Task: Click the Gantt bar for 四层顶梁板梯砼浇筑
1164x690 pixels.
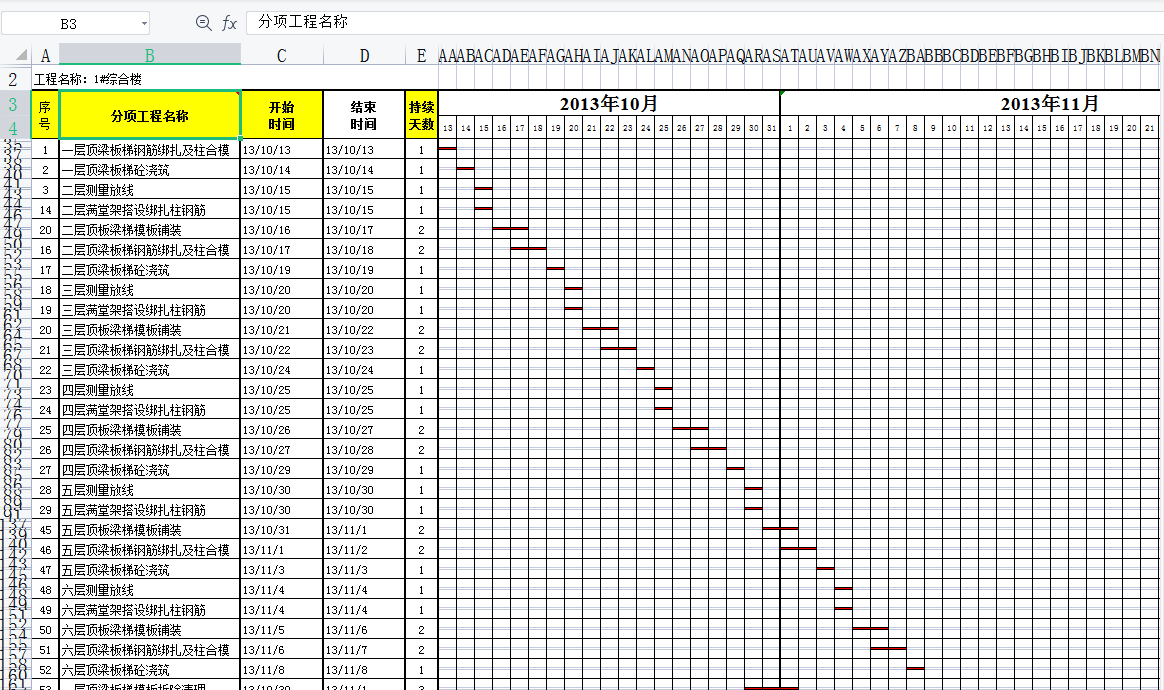Action: pos(736,469)
